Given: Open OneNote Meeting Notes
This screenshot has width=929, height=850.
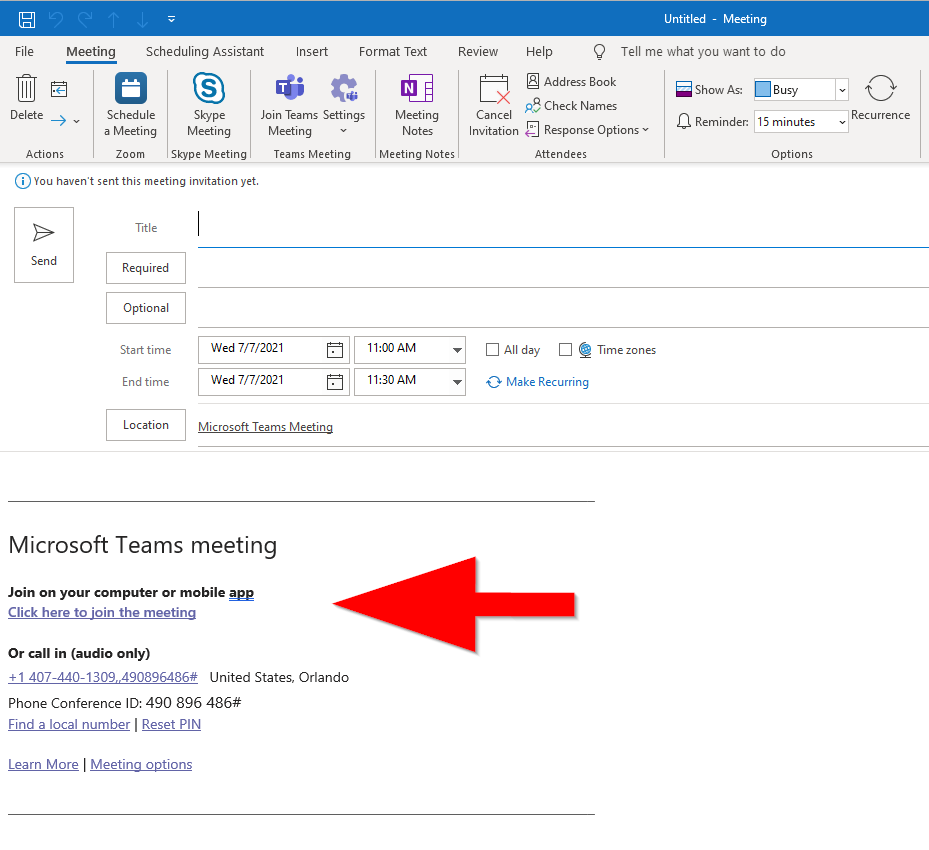Looking at the screenshot, I should pyautogui.click(x=417, y=88).
